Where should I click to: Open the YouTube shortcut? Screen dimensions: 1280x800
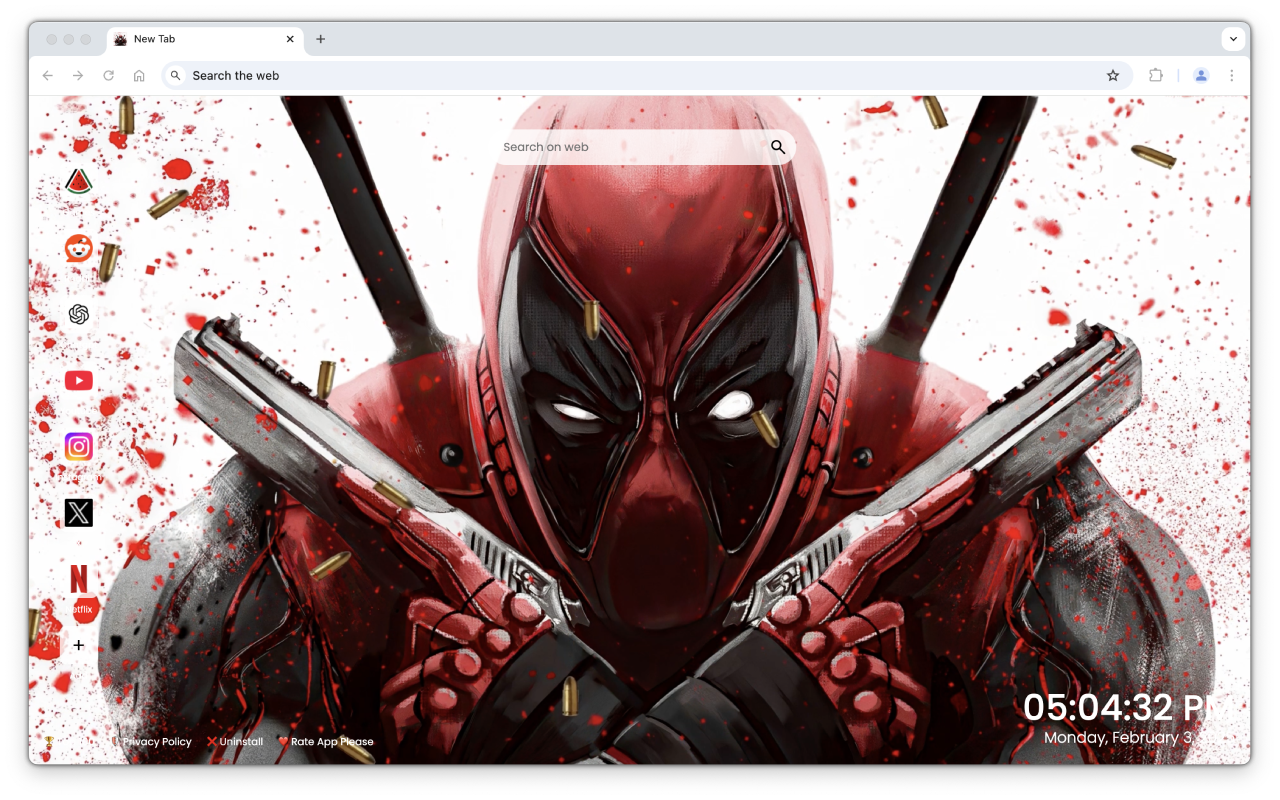point(79,381)
